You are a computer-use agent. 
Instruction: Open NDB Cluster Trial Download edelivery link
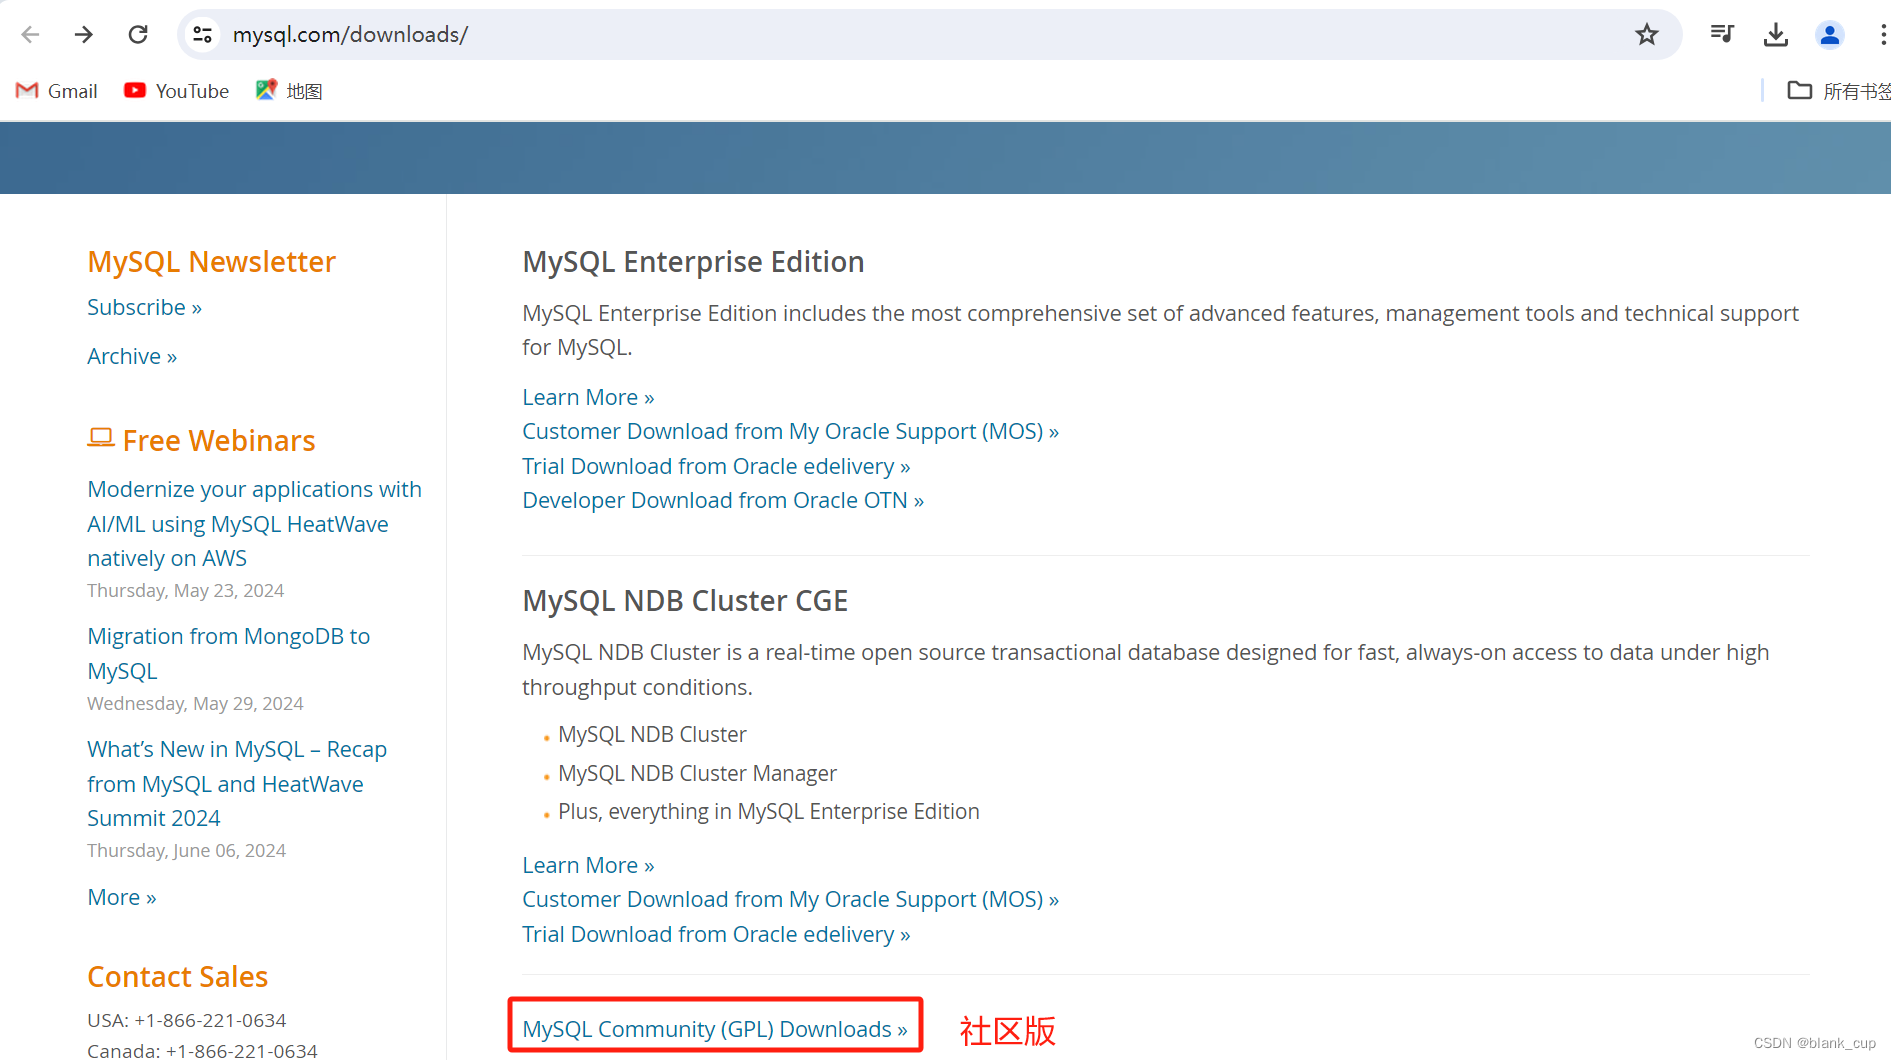coord(716,934)
